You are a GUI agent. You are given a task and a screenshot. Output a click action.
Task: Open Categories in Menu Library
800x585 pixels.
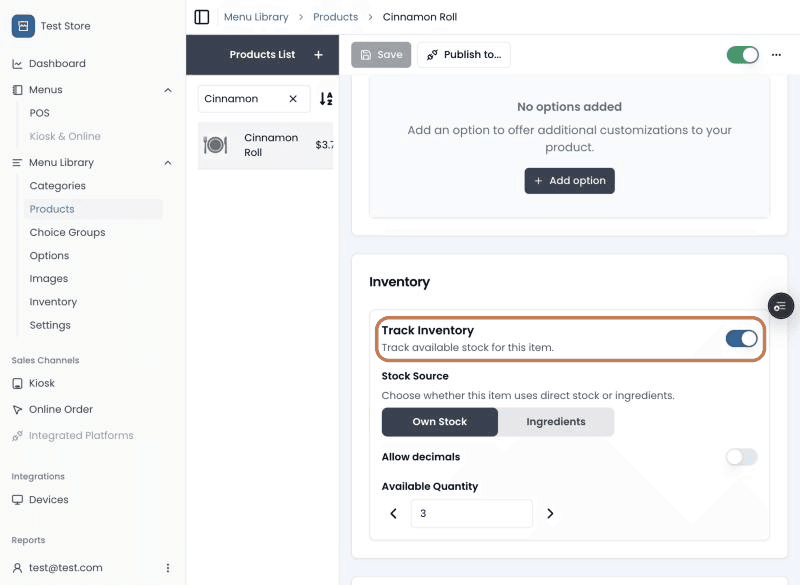(x=58, y=186)
